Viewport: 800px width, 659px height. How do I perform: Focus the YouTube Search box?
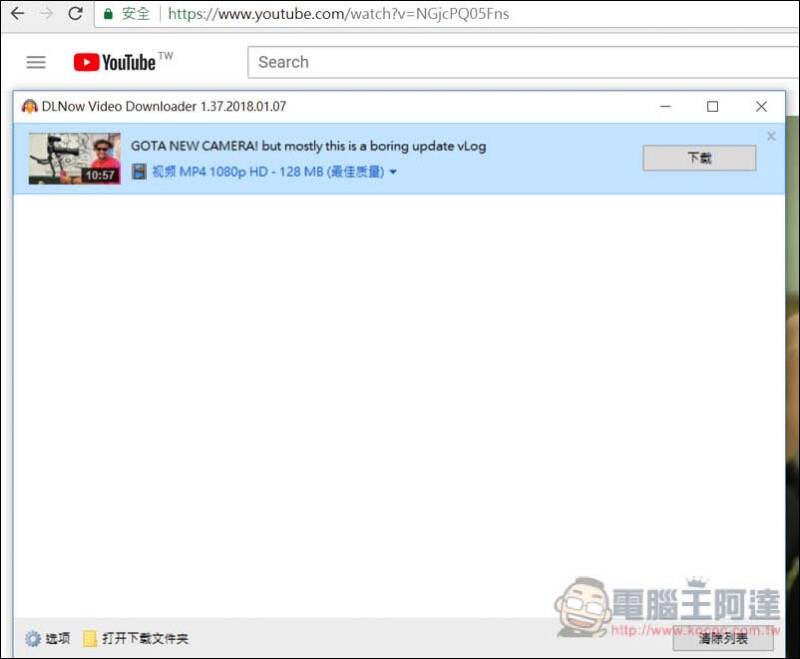(x=523, y=62)
